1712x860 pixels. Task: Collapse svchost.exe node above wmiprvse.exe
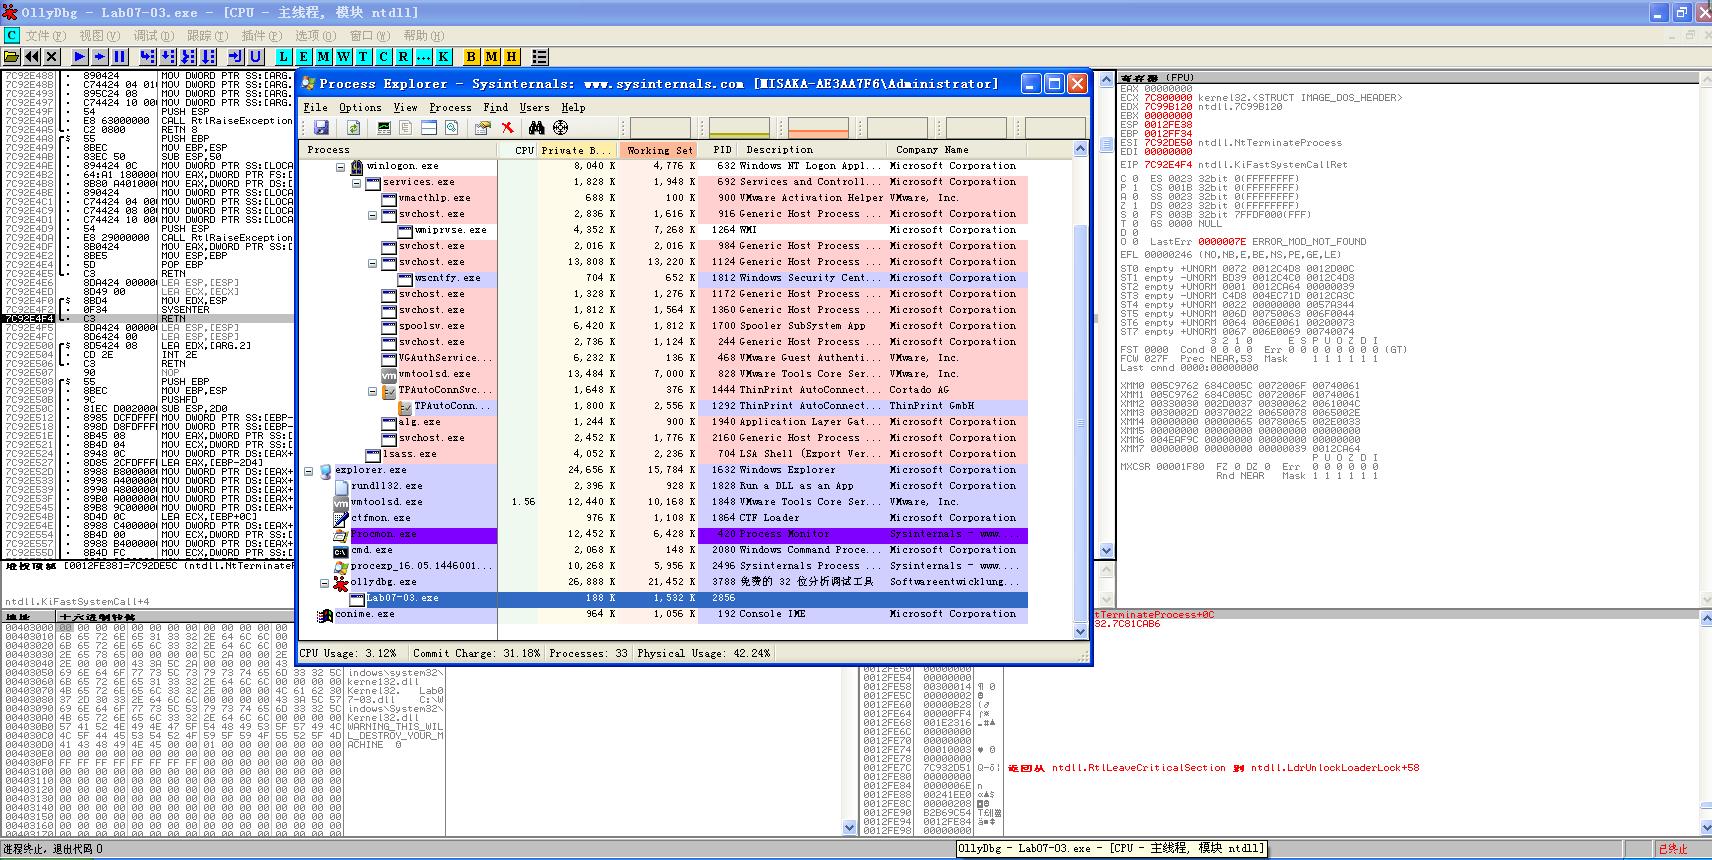pyautogui.click(x=372, y=215)
